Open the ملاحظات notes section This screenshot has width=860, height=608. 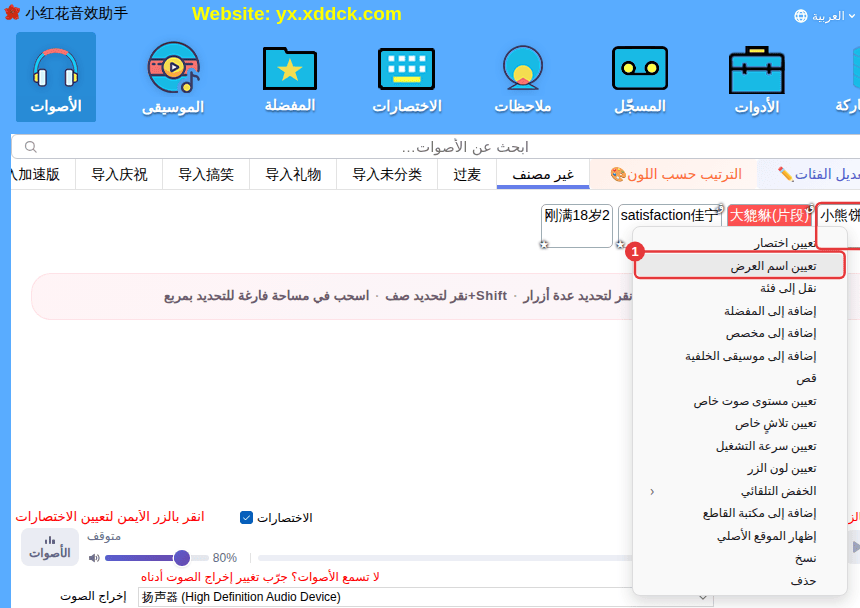pyautogui.click(x=523, y=77)
